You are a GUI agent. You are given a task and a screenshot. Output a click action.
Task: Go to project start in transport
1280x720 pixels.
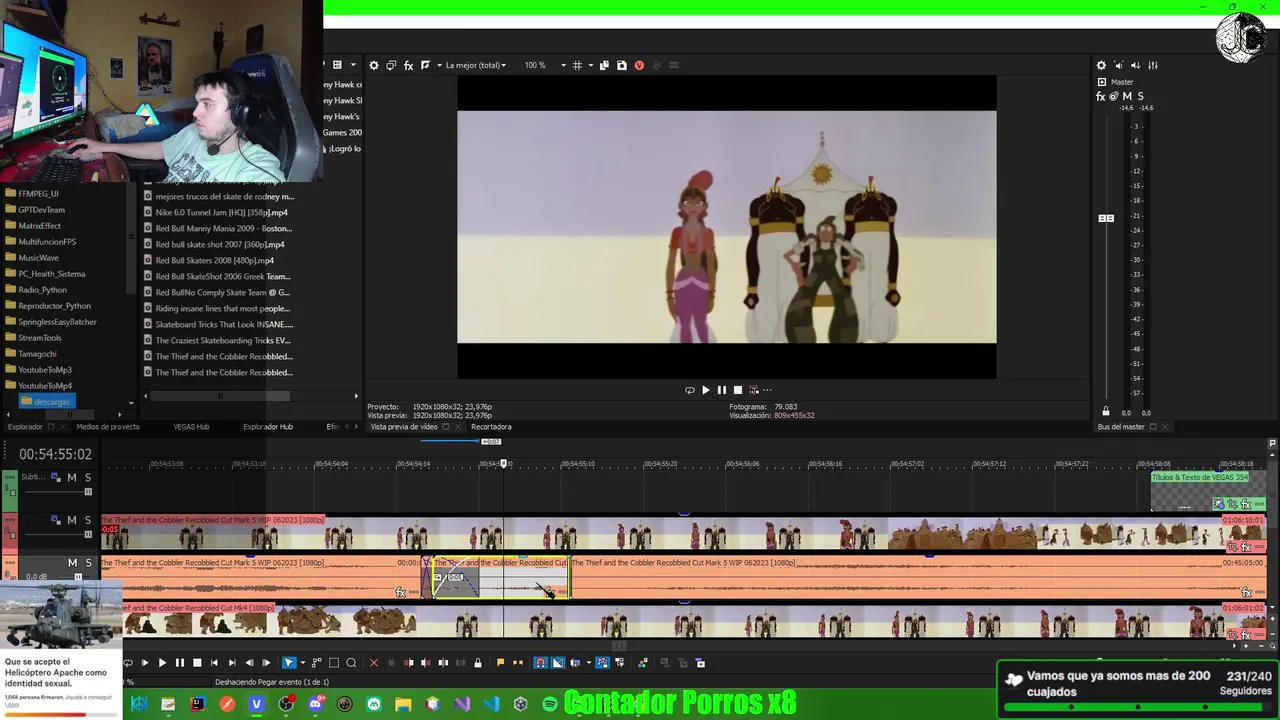pyautogui.click(x=214, y=662)
